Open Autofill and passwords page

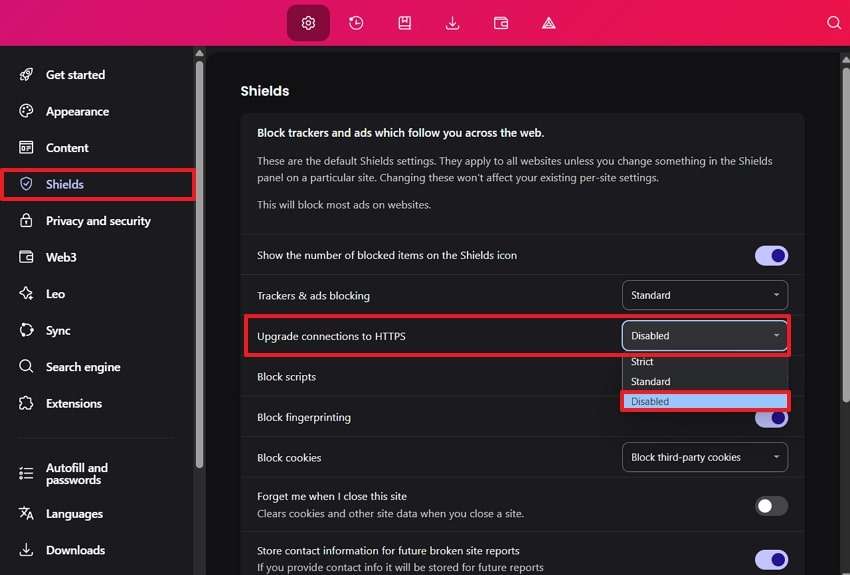pyautogui.click(x=76, y=474)
